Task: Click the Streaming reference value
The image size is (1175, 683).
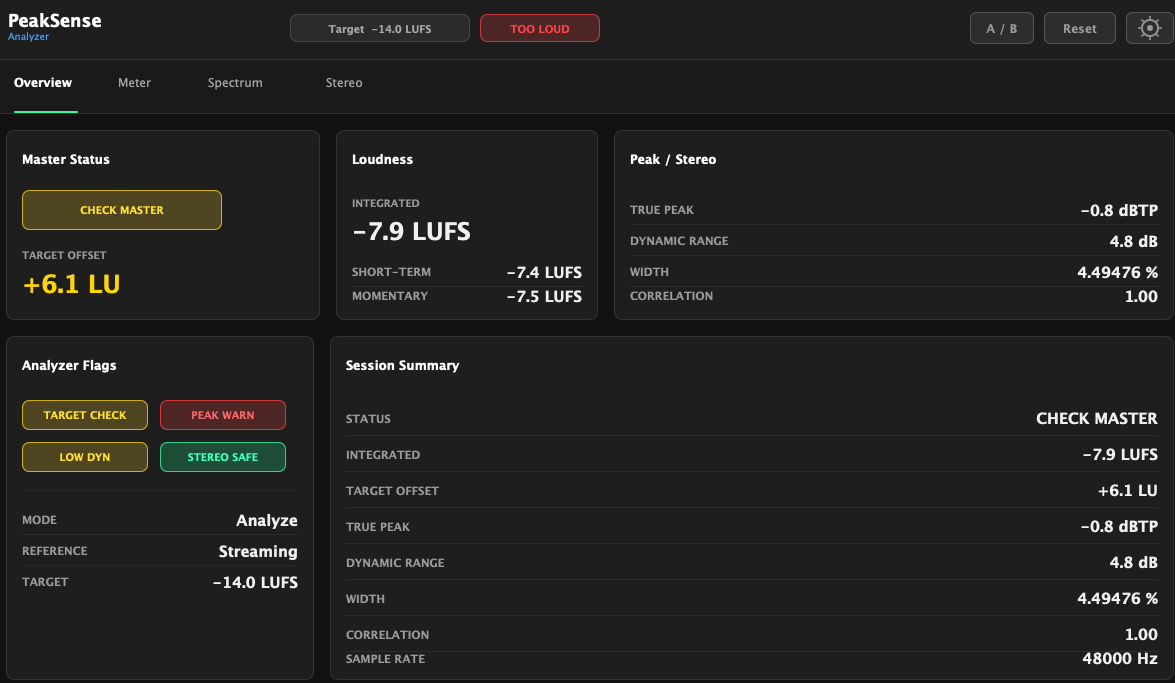Action: coord(258,551)
